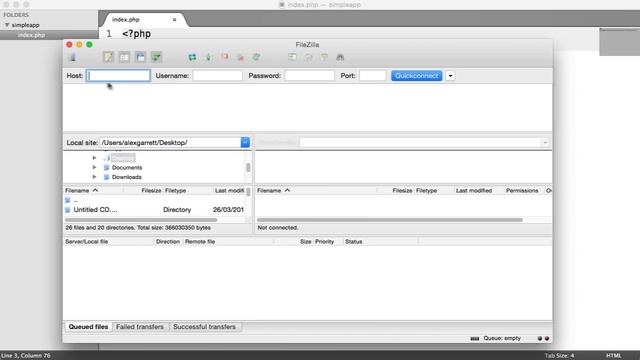Image resolution: width=640 pixels, height=360 pixels.
Task: Switch to the Successful transfers tab
Action: [204, 327]
